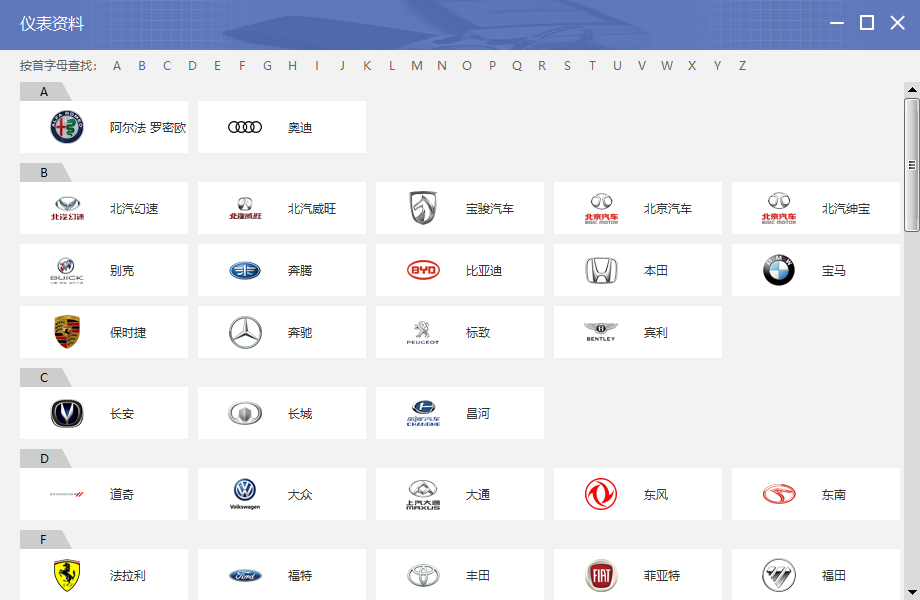
Task: Filter brands by letter H
Action: pyautogui.click(x=292, y=66)
